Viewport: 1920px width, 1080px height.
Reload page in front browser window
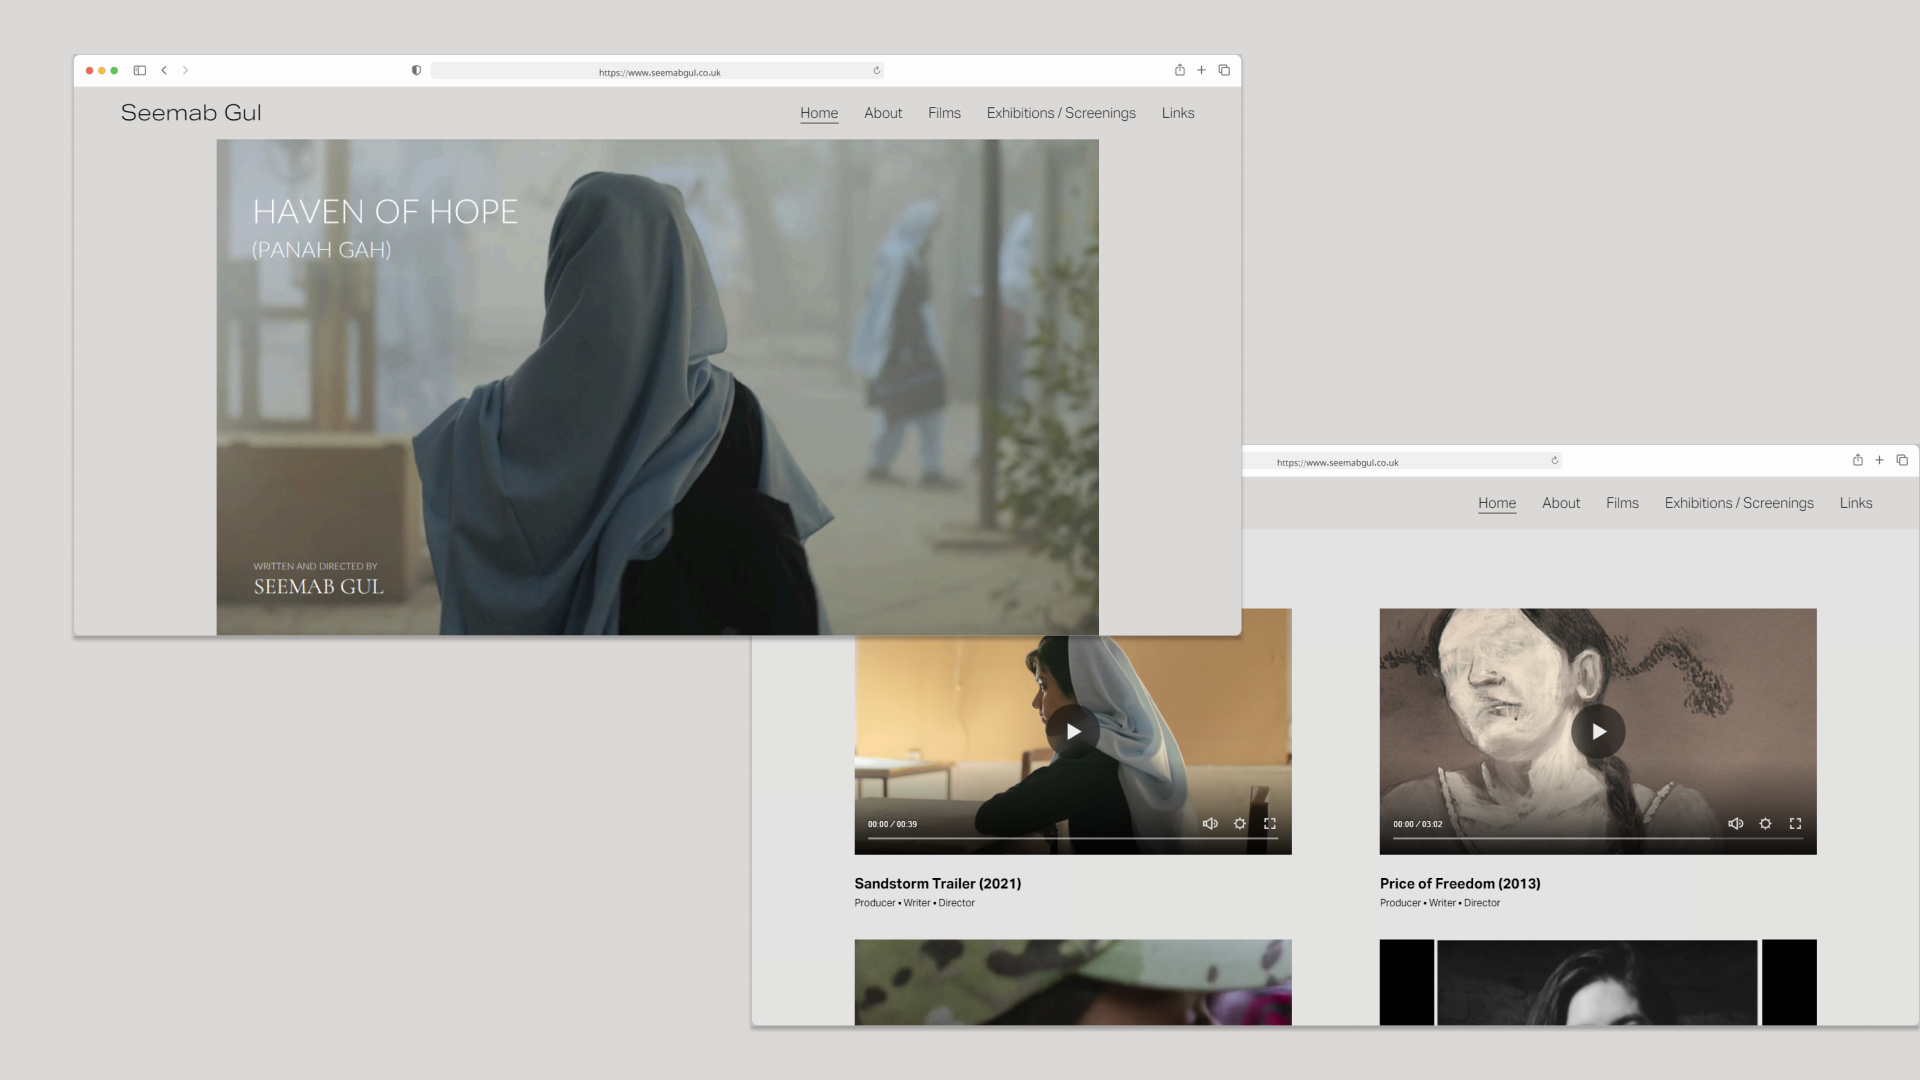(x=877, y=70)
